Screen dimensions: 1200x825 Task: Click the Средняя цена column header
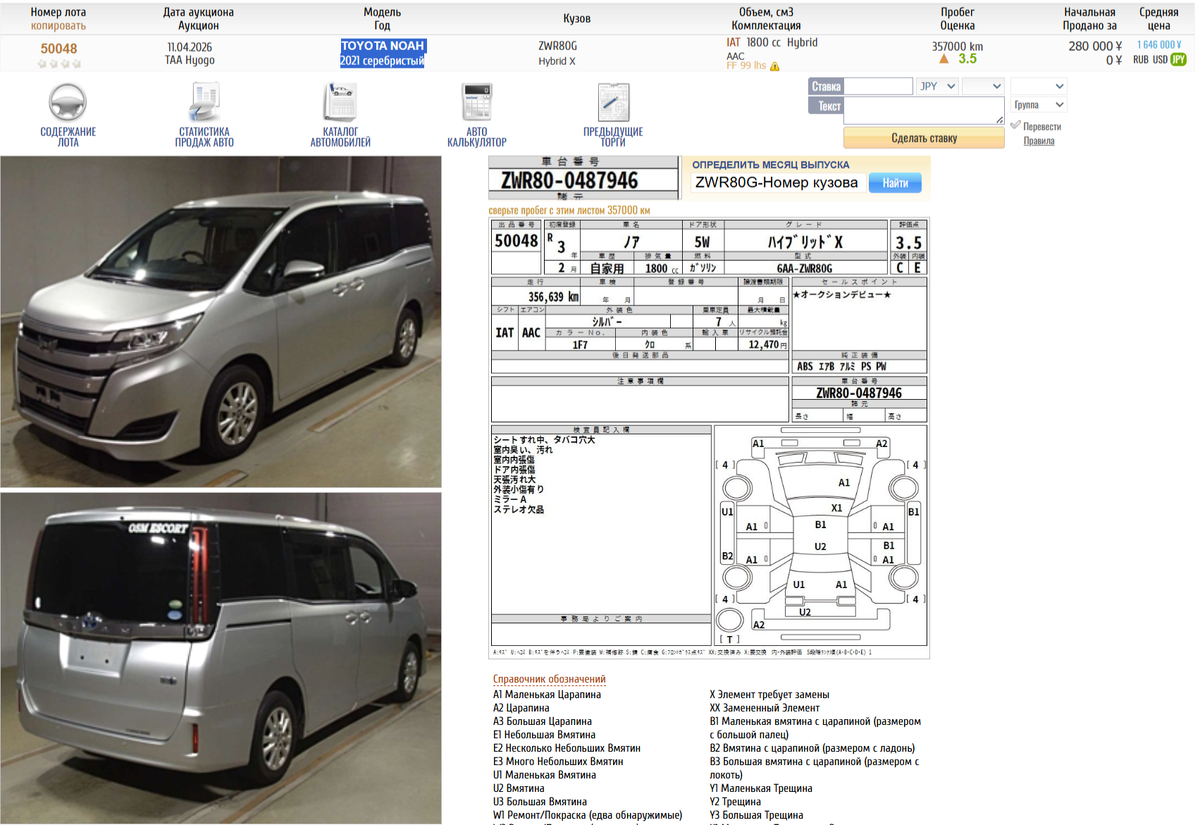1158,19
